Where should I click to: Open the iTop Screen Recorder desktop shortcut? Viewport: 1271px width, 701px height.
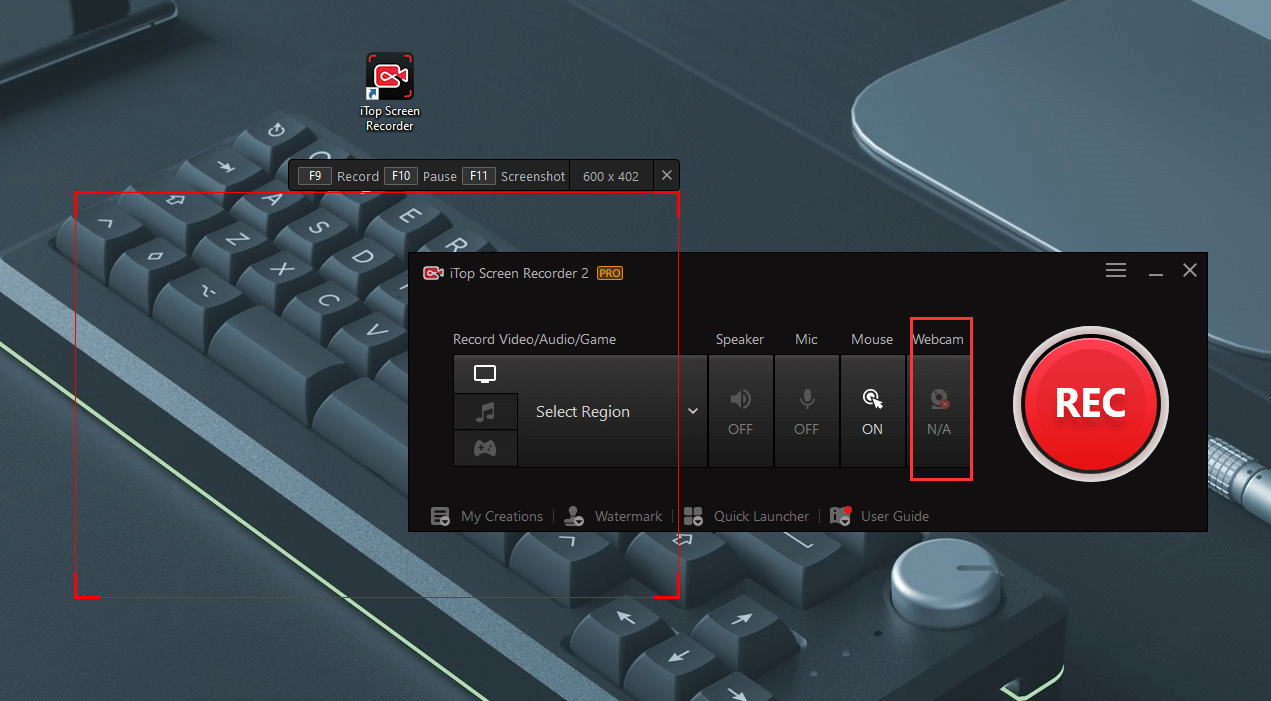(390, 92)
